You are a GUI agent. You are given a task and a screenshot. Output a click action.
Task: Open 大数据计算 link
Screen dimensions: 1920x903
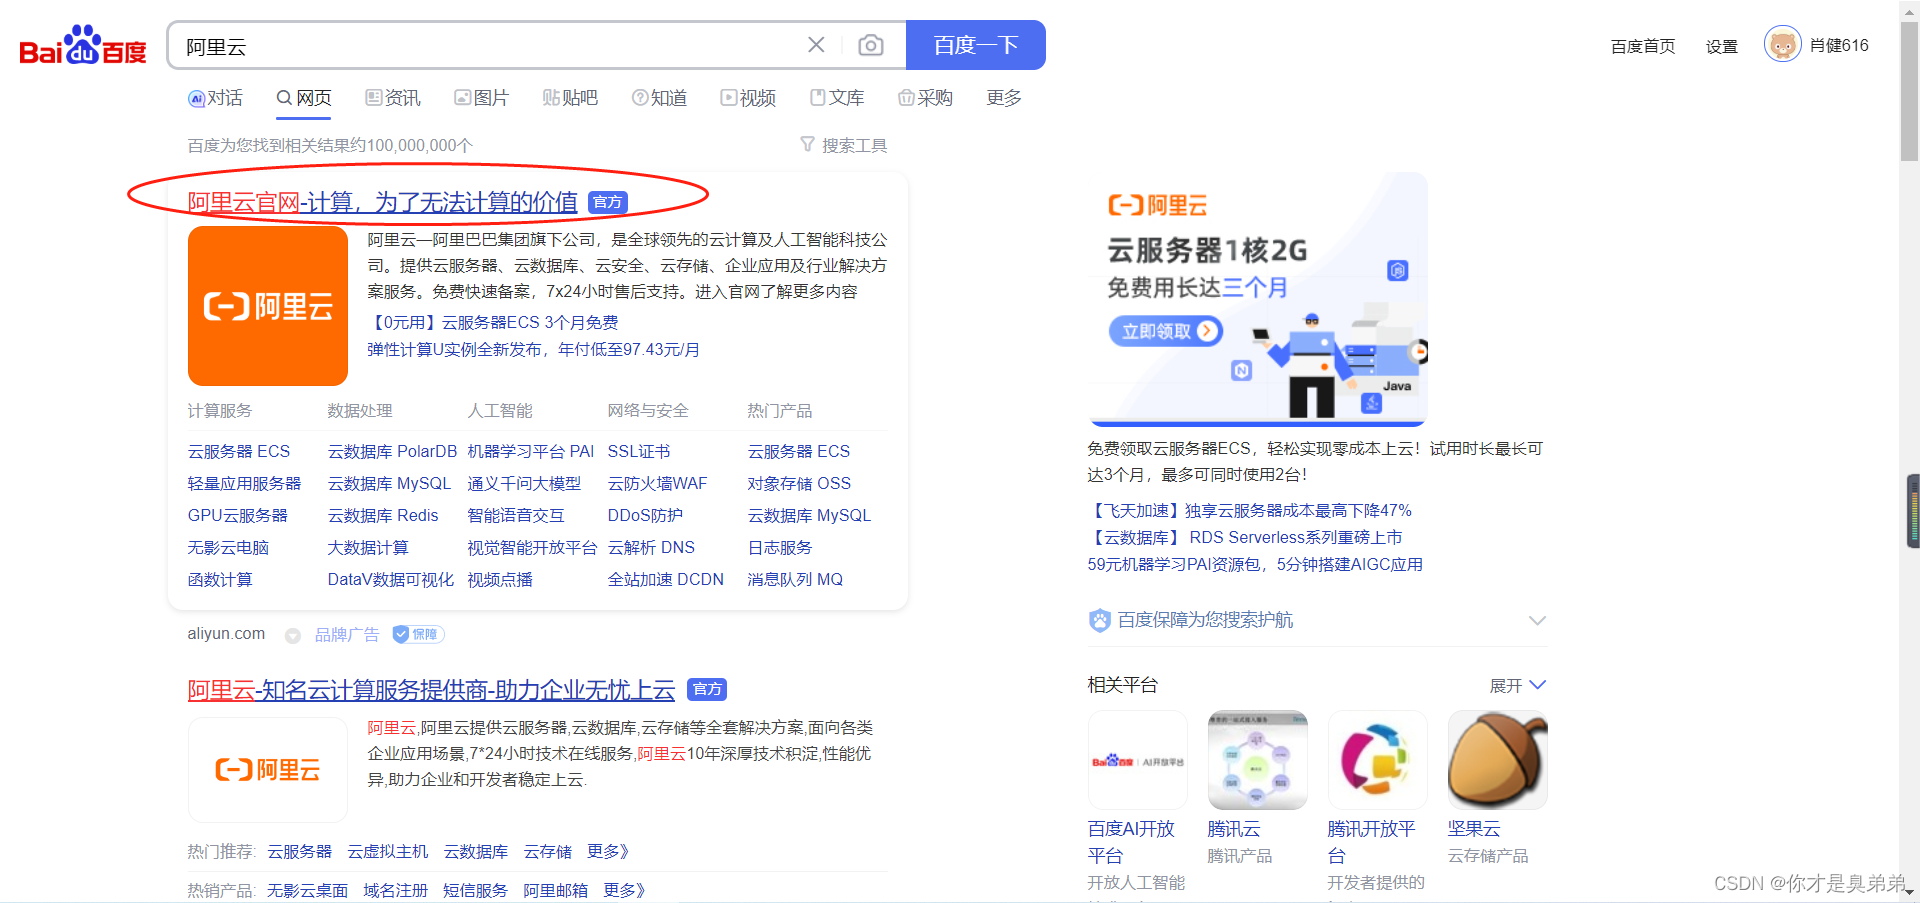click(x=368, y=547)
